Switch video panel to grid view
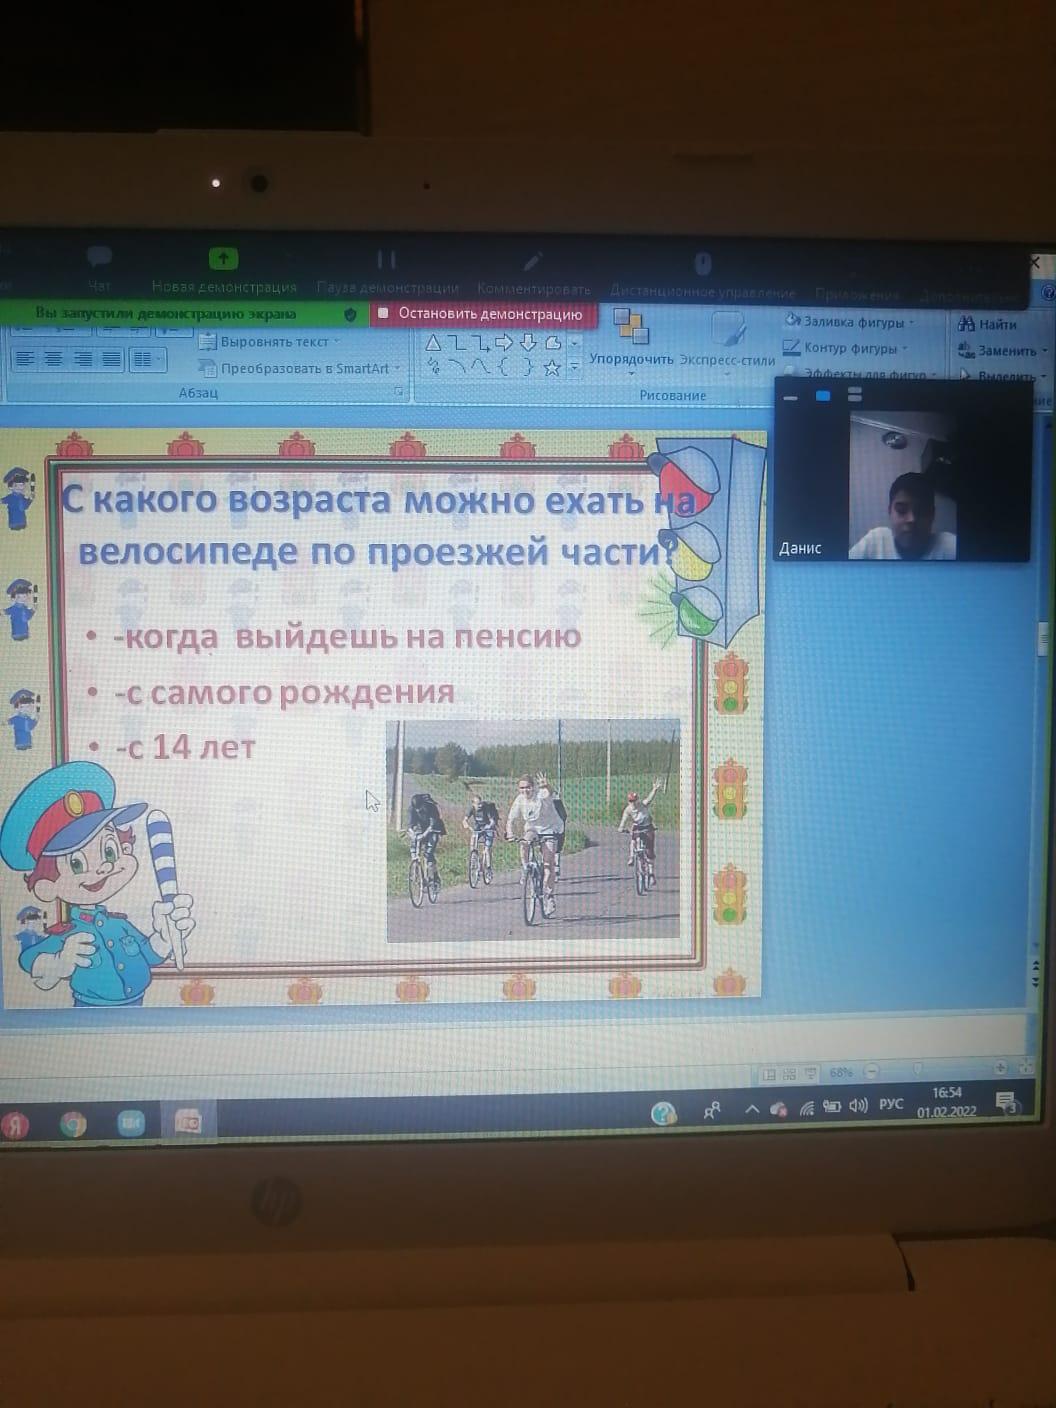Screen dimensions: 1056x1408 click(855, 395)
